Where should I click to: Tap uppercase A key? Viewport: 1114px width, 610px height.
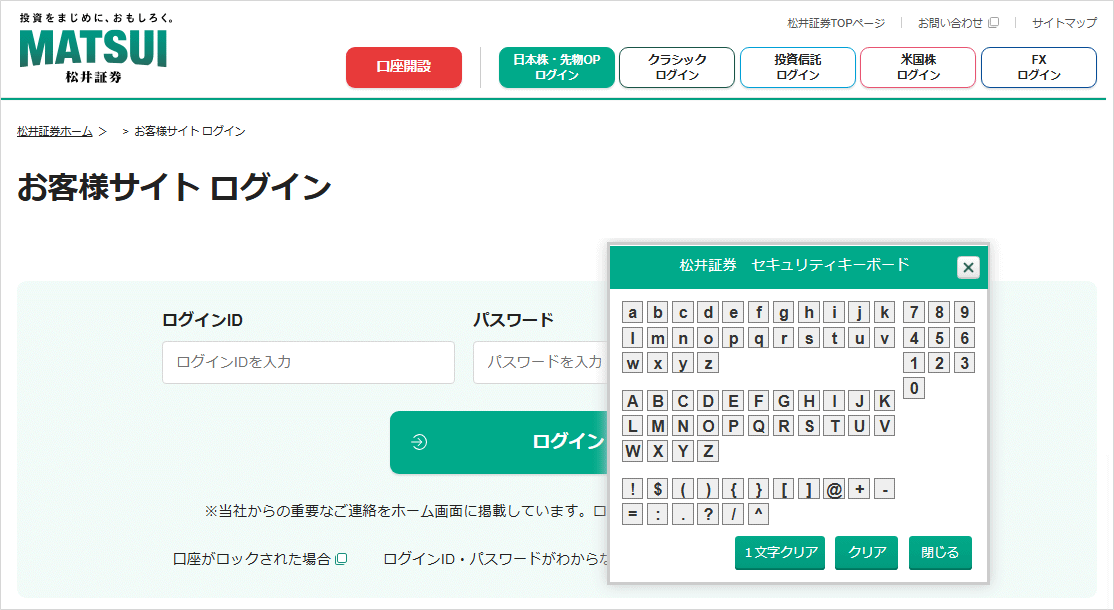(632, 401)
